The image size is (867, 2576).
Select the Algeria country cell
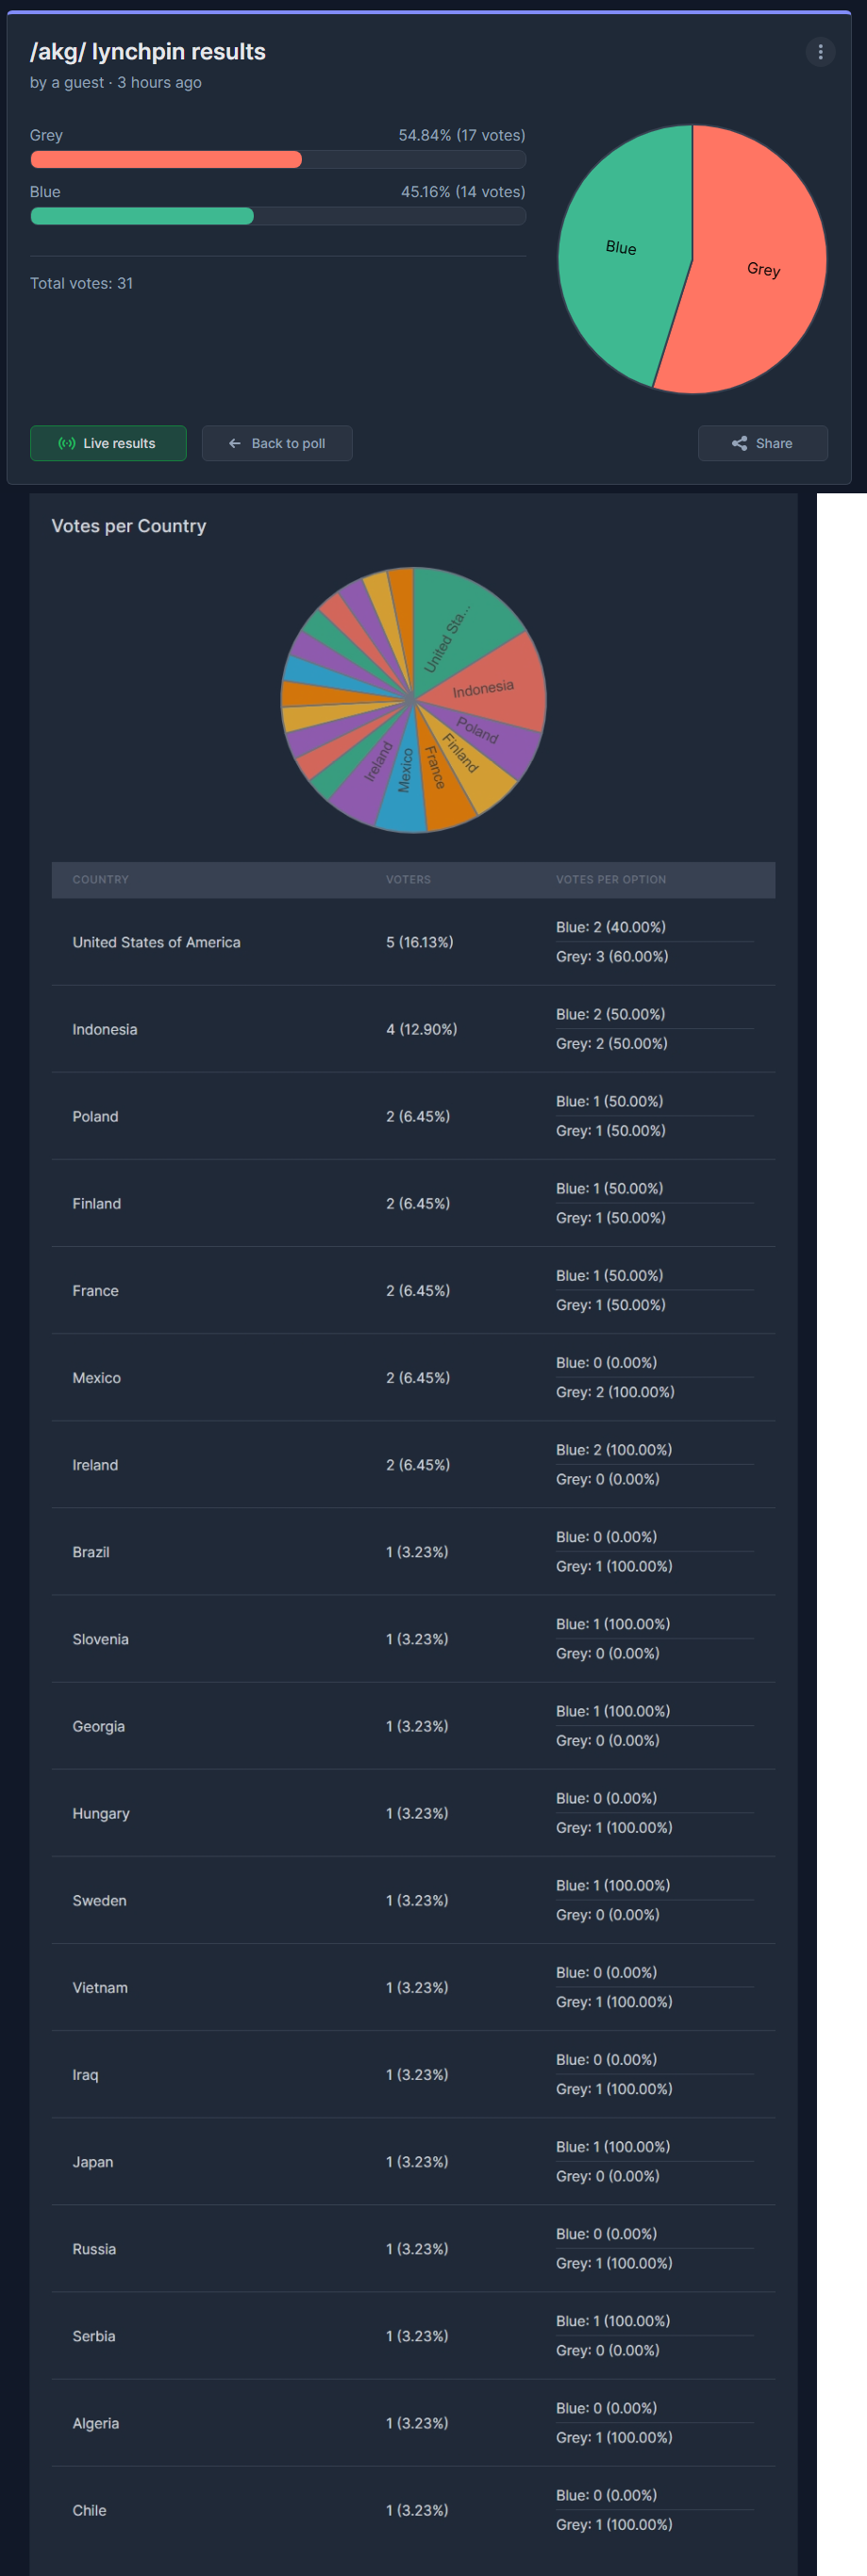coord(95,2422)
